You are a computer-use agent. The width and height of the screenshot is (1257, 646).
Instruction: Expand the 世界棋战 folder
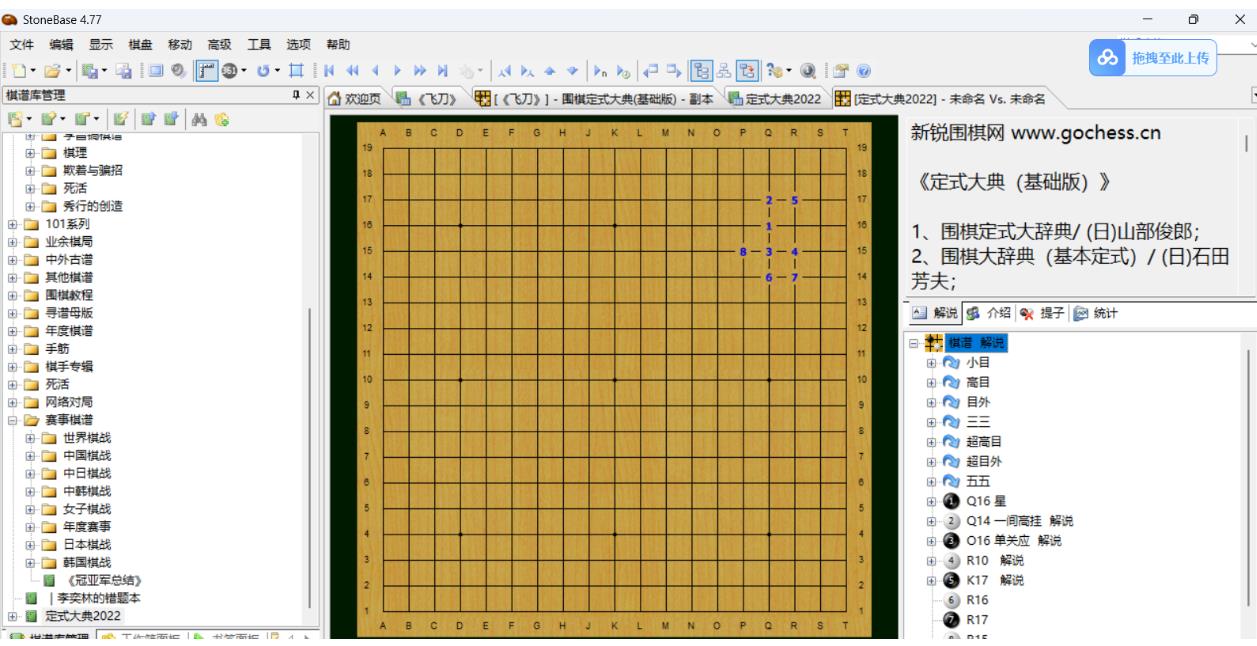click(31, 438)
